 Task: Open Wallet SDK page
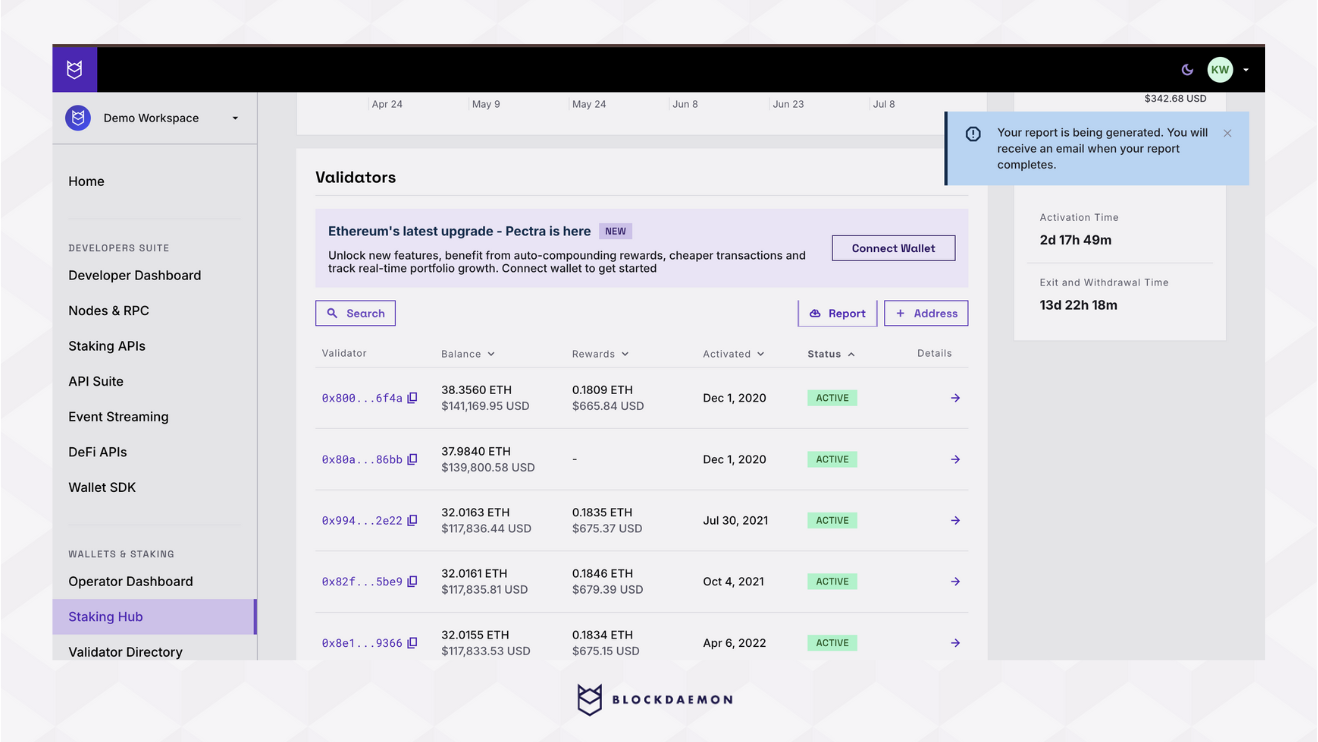(102, 487)
